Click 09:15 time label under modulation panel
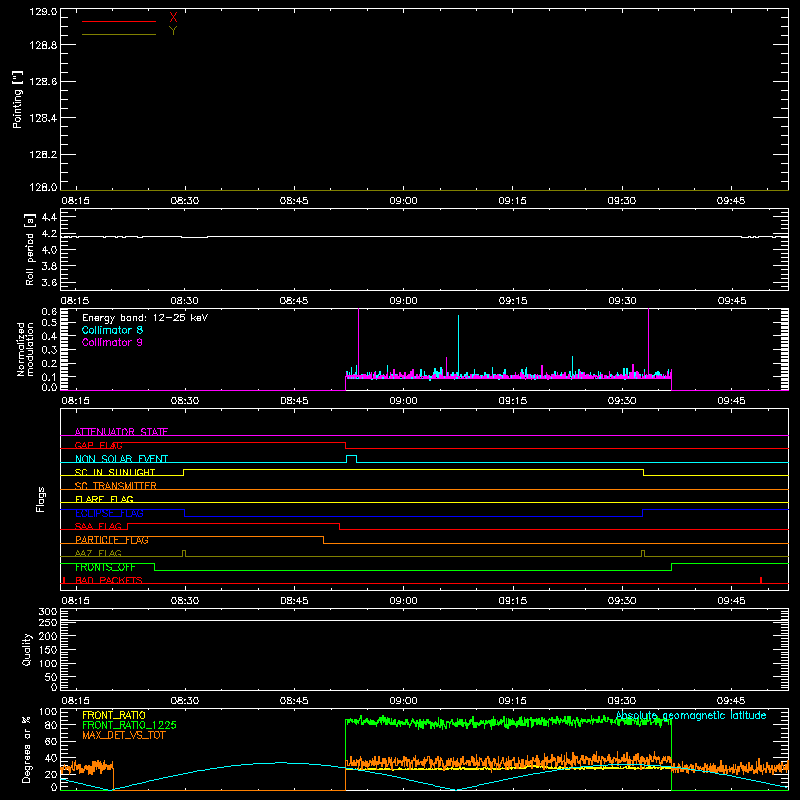The width and height of the screenshot is (800, 800). 512,401
